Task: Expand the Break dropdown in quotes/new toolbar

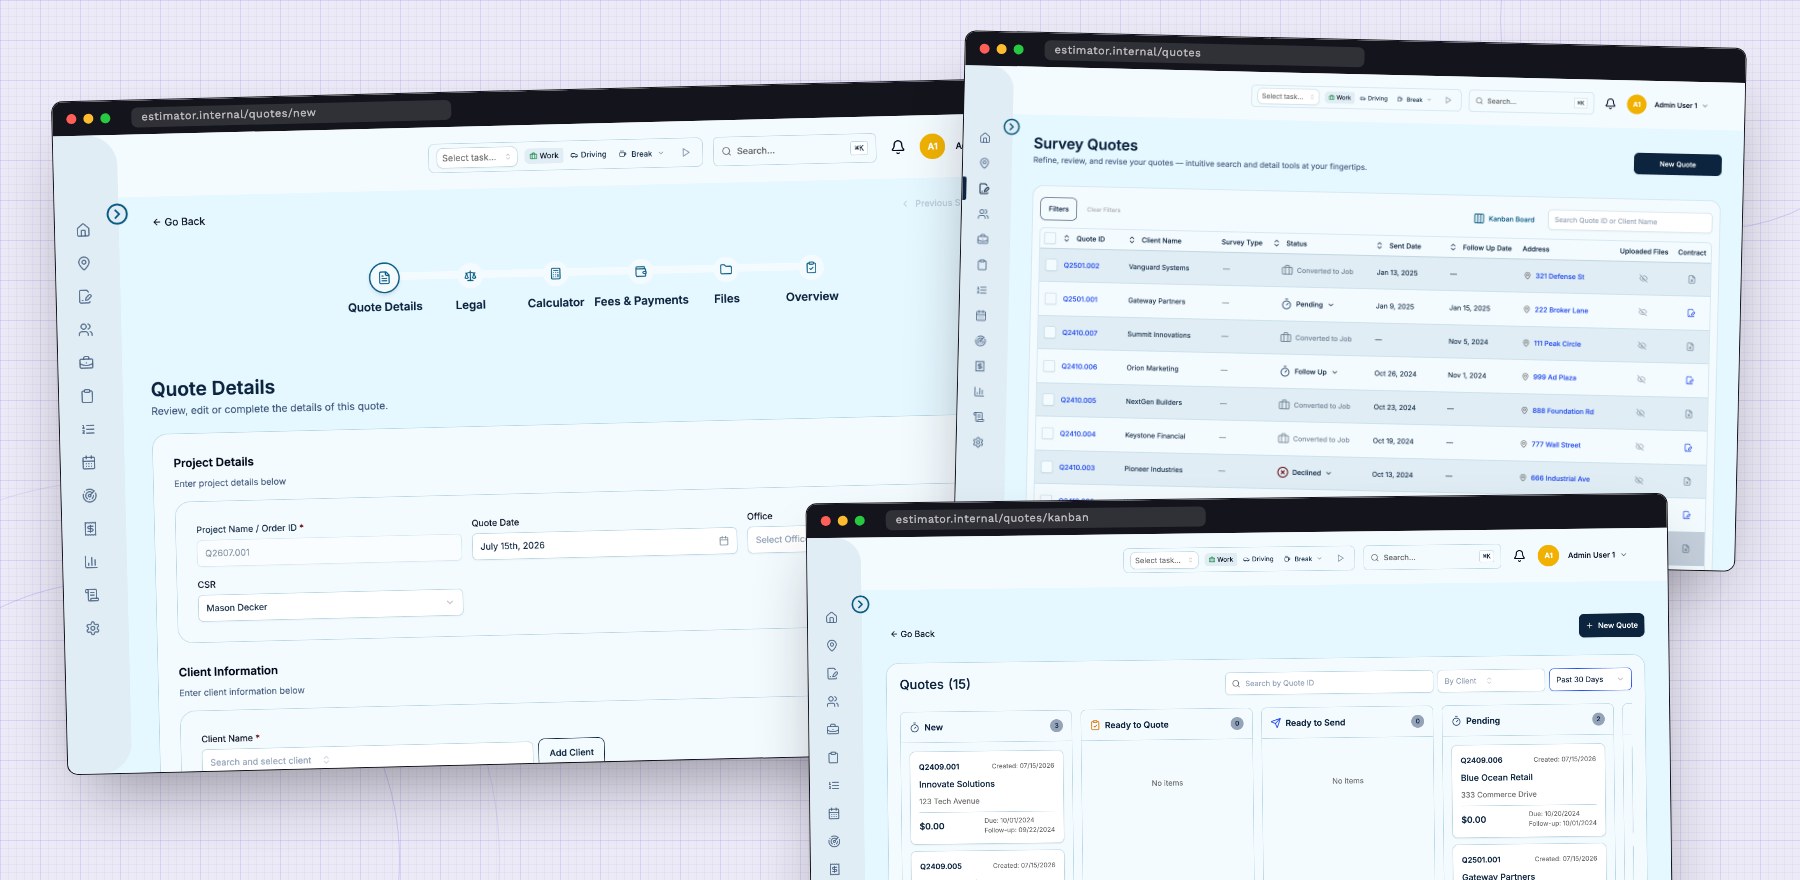Action: point(642,154)
